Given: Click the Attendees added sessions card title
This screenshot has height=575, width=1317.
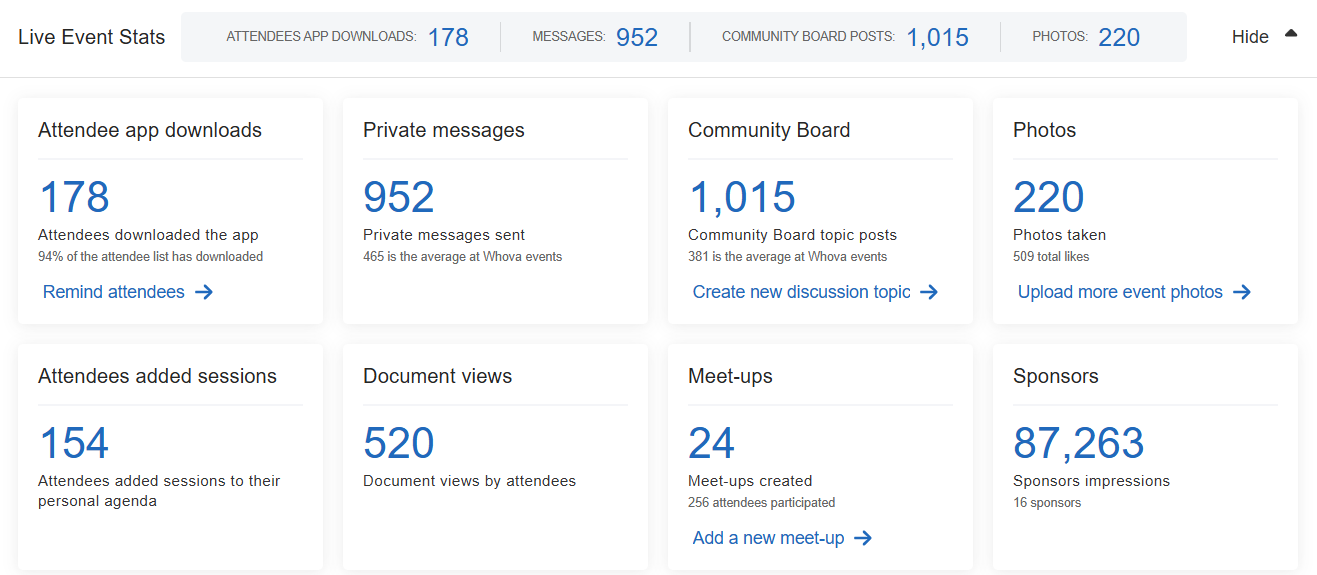Looking at the screenshot, I should [x=157, y=376].
